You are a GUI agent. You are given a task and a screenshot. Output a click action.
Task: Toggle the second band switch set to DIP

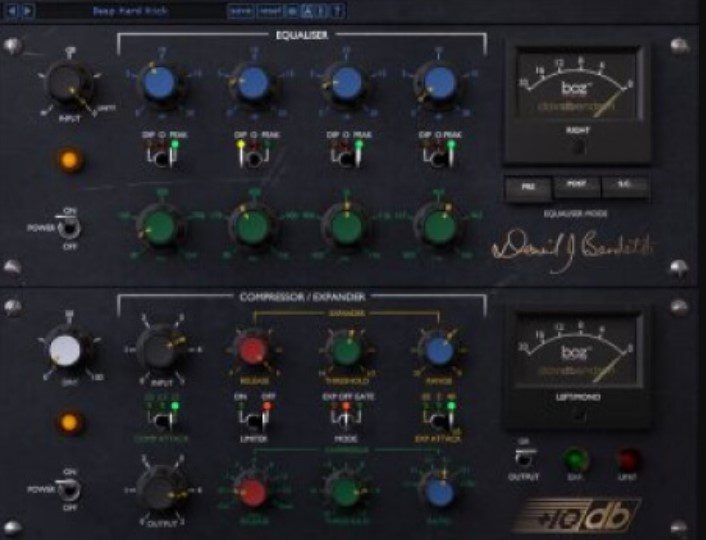coord(253,156)
